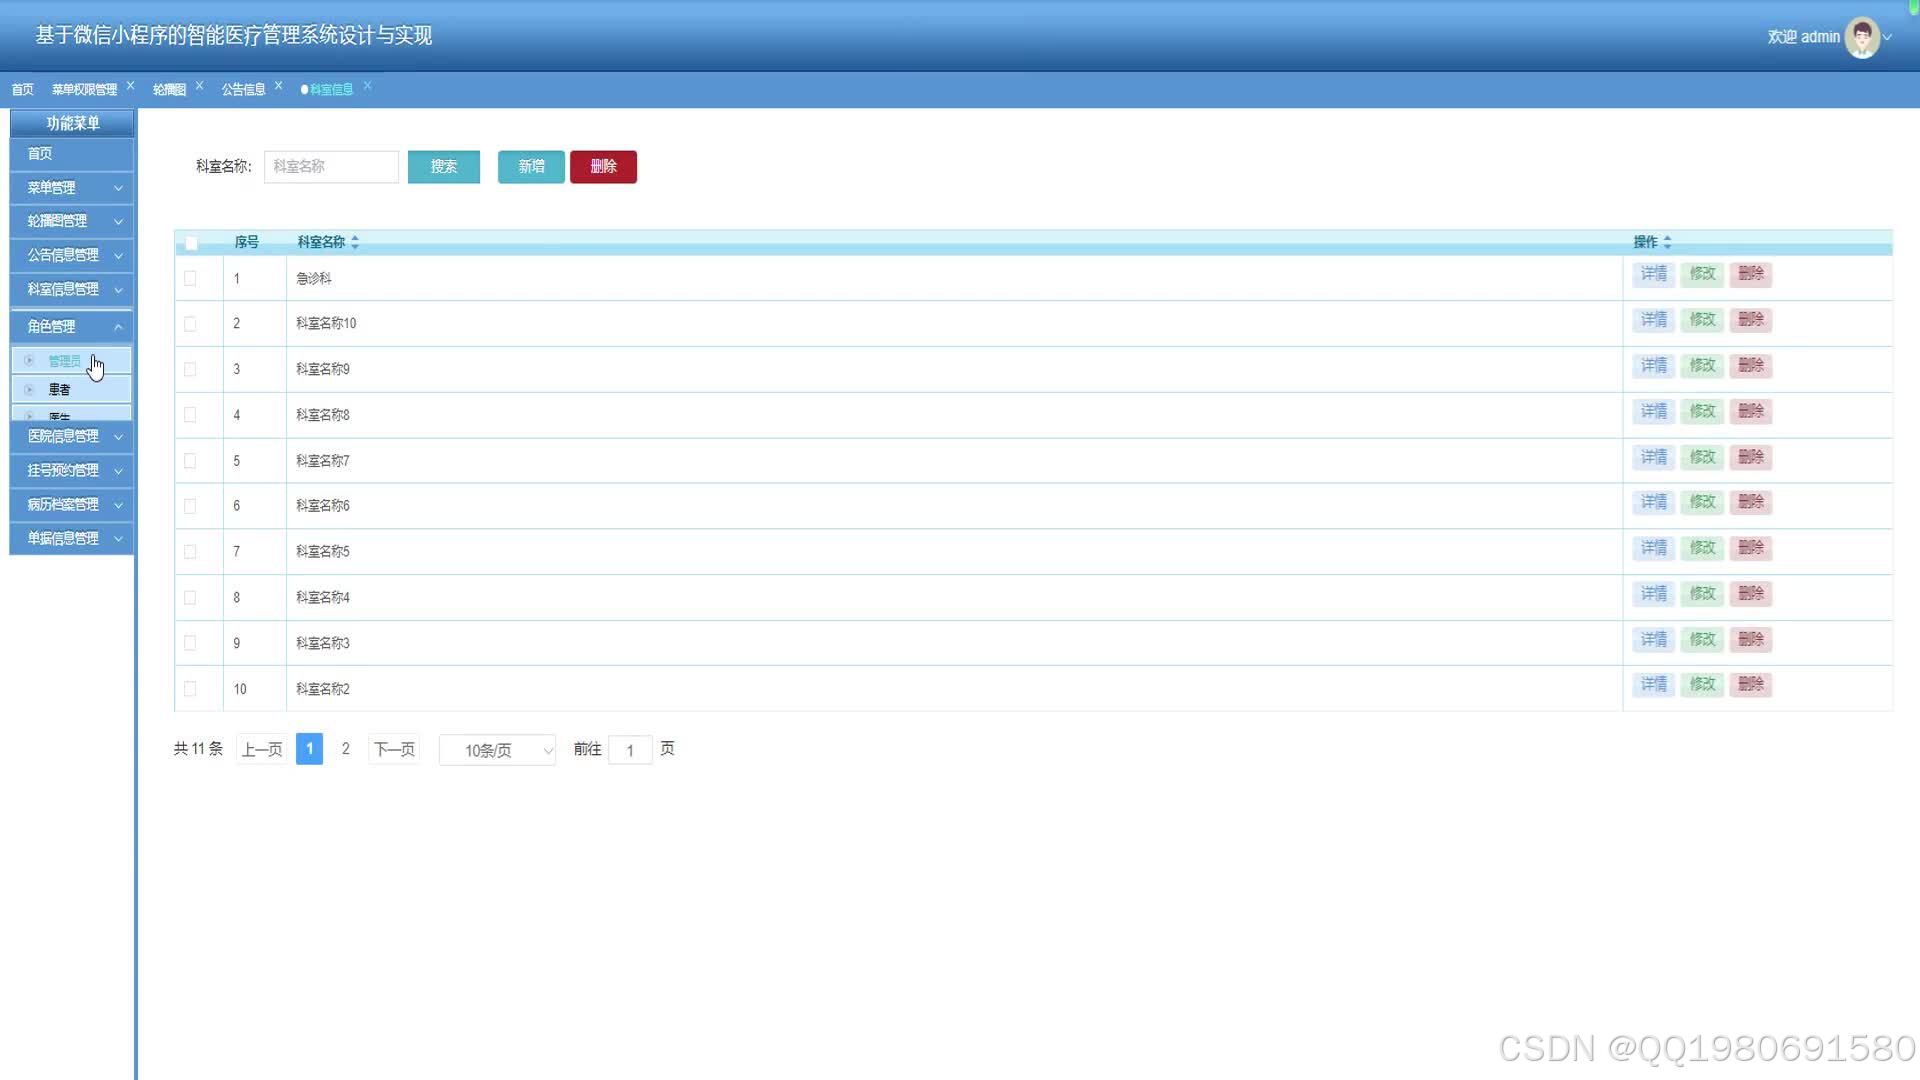Image resolution: width=1920 pixels, height=1080 pixels.
Task: Close the active 科室信息 tab
Action: pyautogui.click(x=368, y=86)
